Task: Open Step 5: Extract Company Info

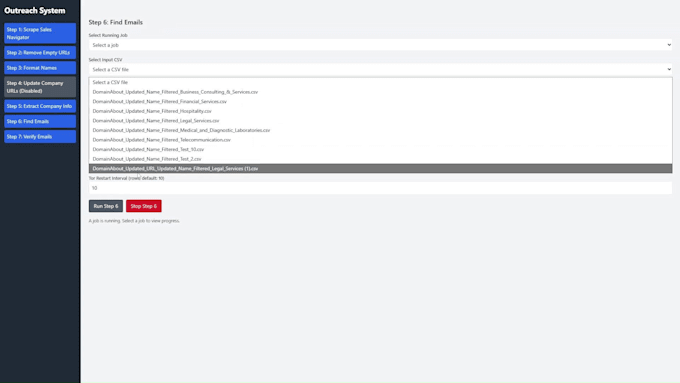Action: [40, 106]
